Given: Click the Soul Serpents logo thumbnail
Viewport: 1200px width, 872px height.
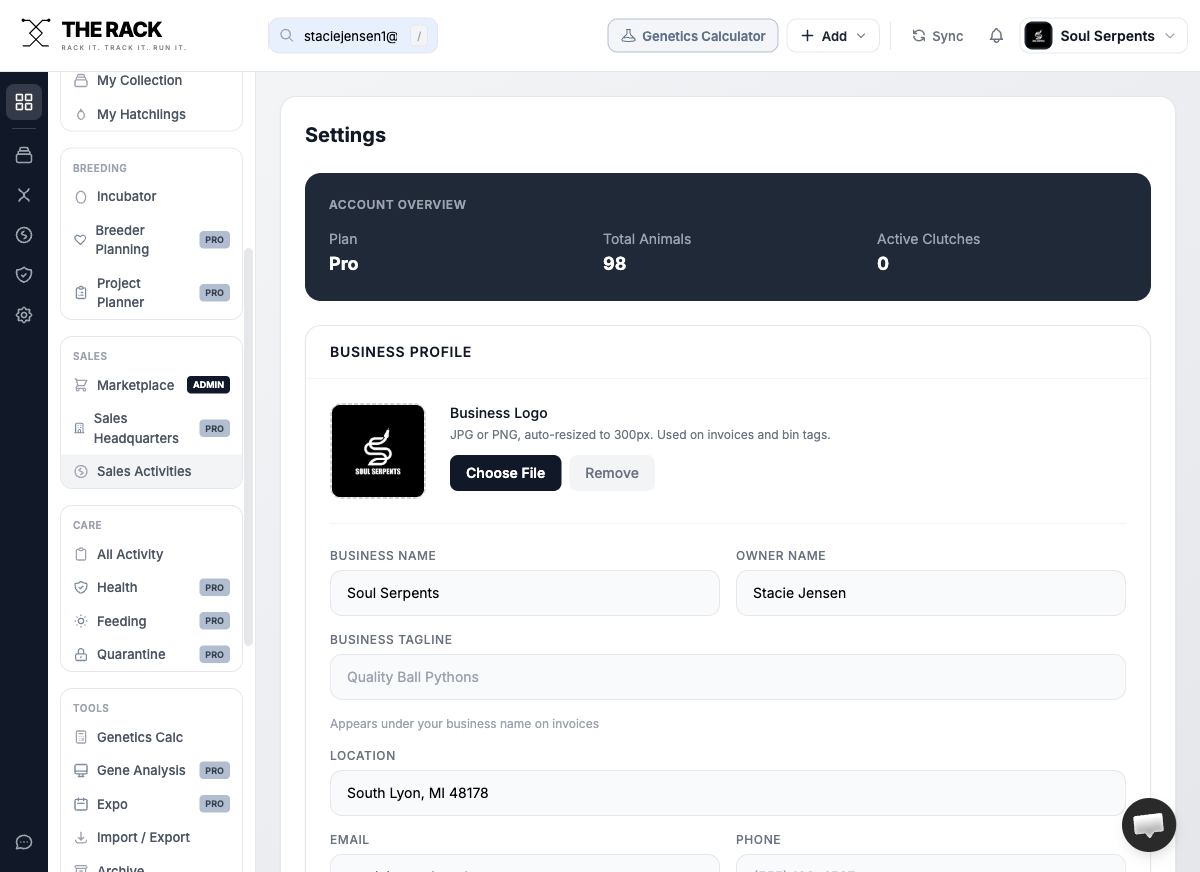Looking at the screenshot, I should pyautogui.click(x=378, y=451).
